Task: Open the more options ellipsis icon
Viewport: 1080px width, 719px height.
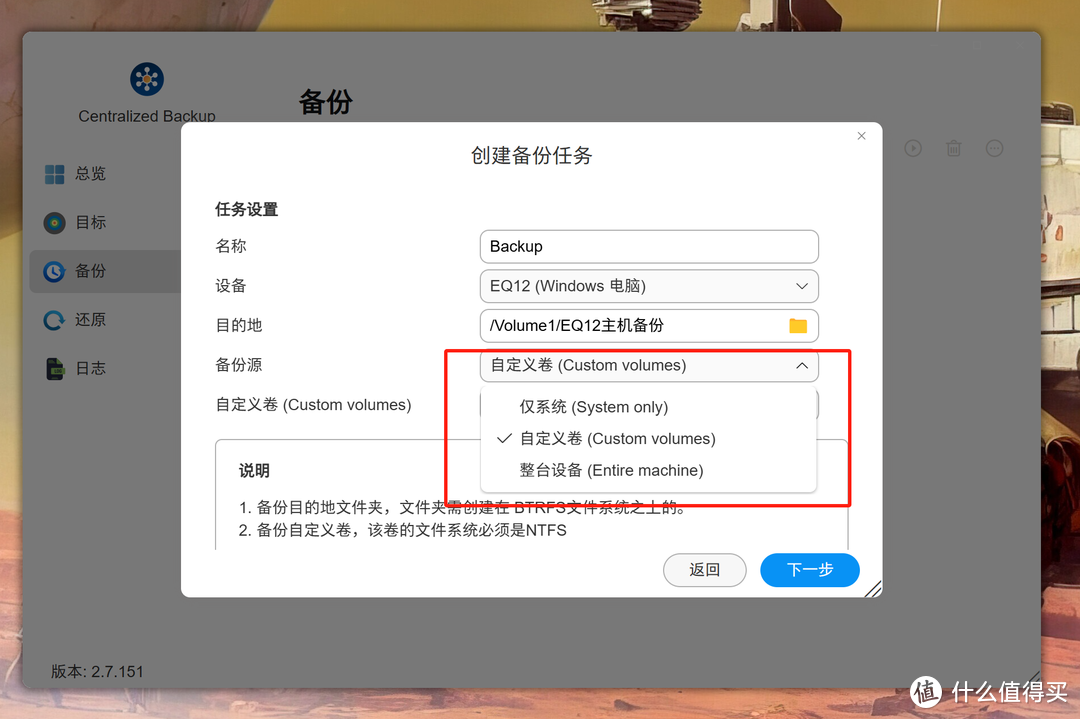Action: tap(994, 148)
